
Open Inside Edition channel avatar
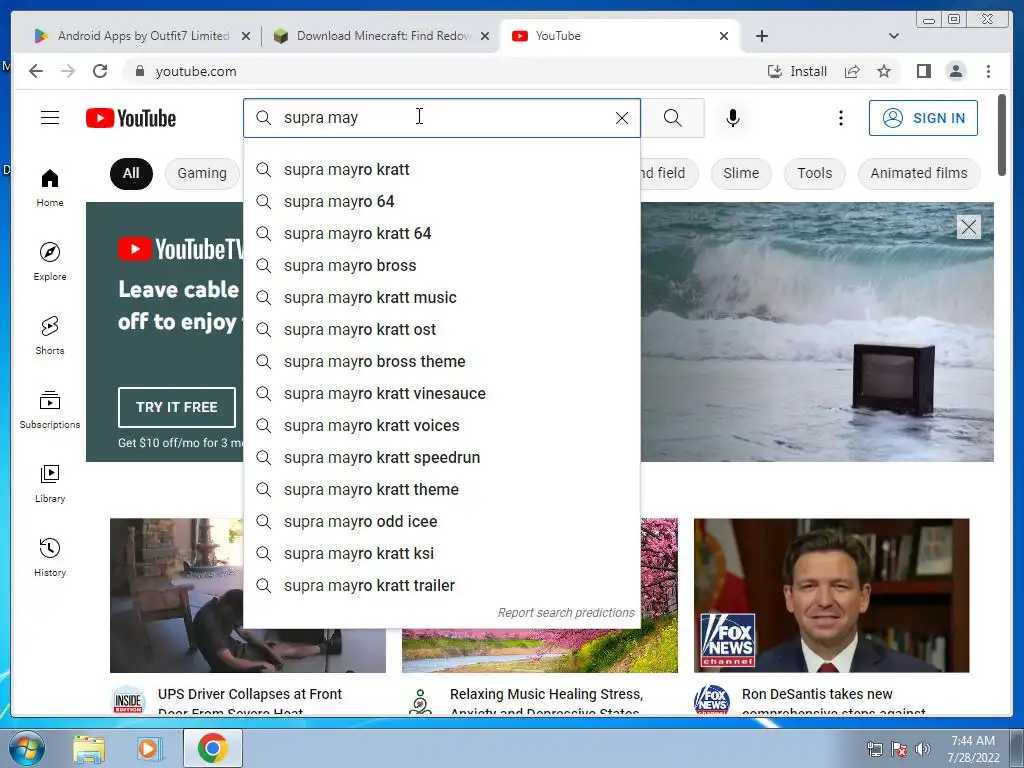click(x=129, y=701)
